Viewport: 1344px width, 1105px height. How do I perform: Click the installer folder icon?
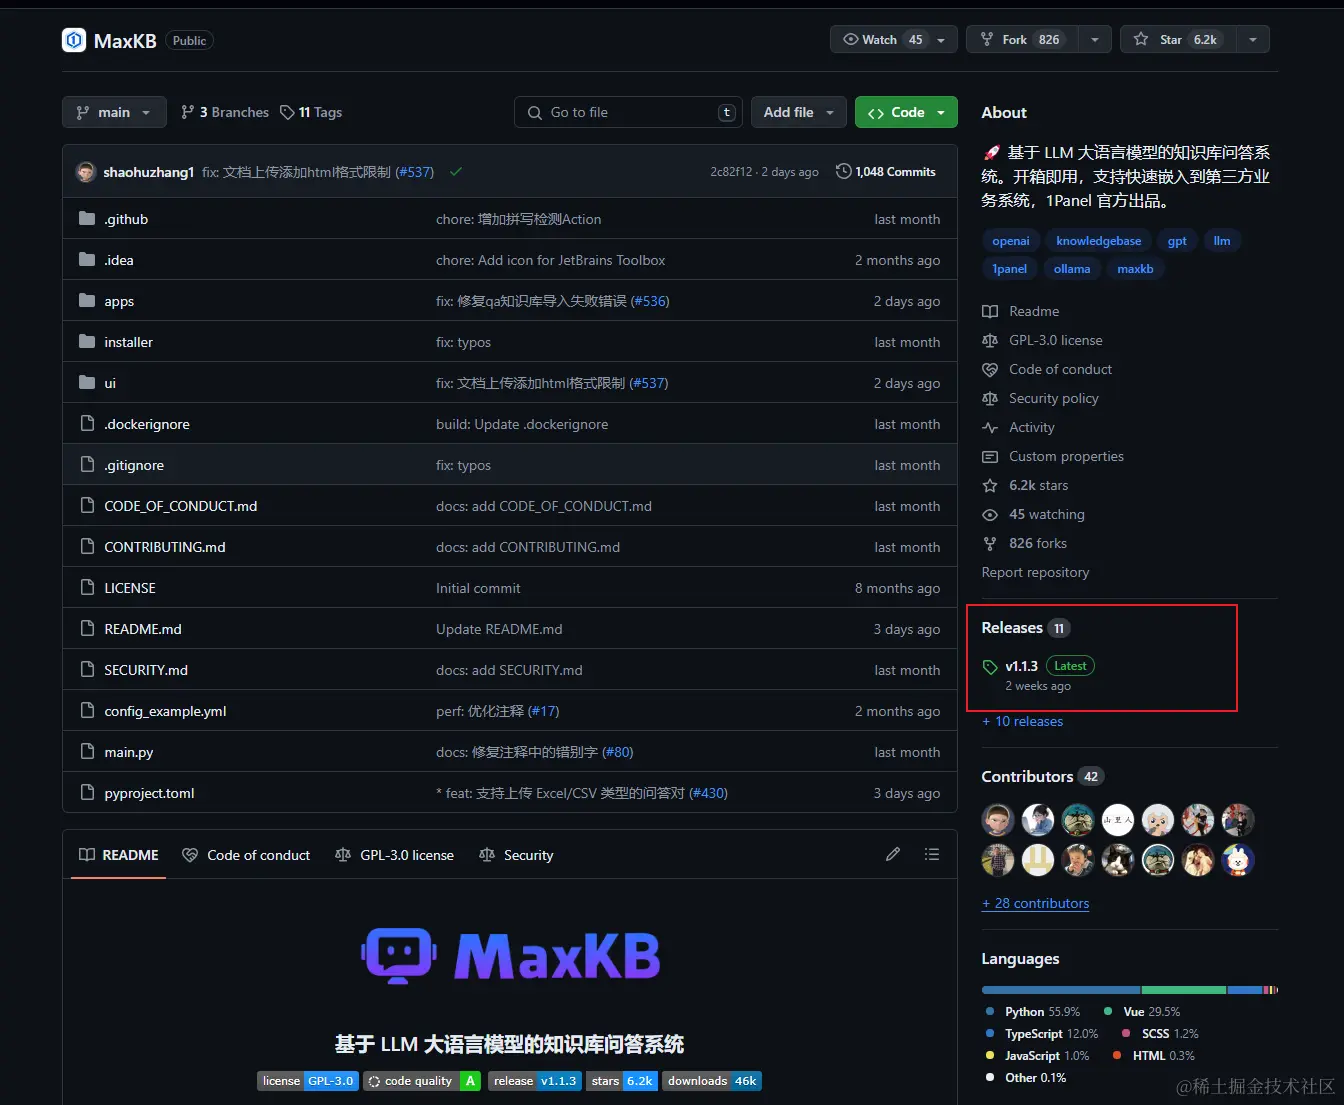pyautogui.click(x=87, y=342)
